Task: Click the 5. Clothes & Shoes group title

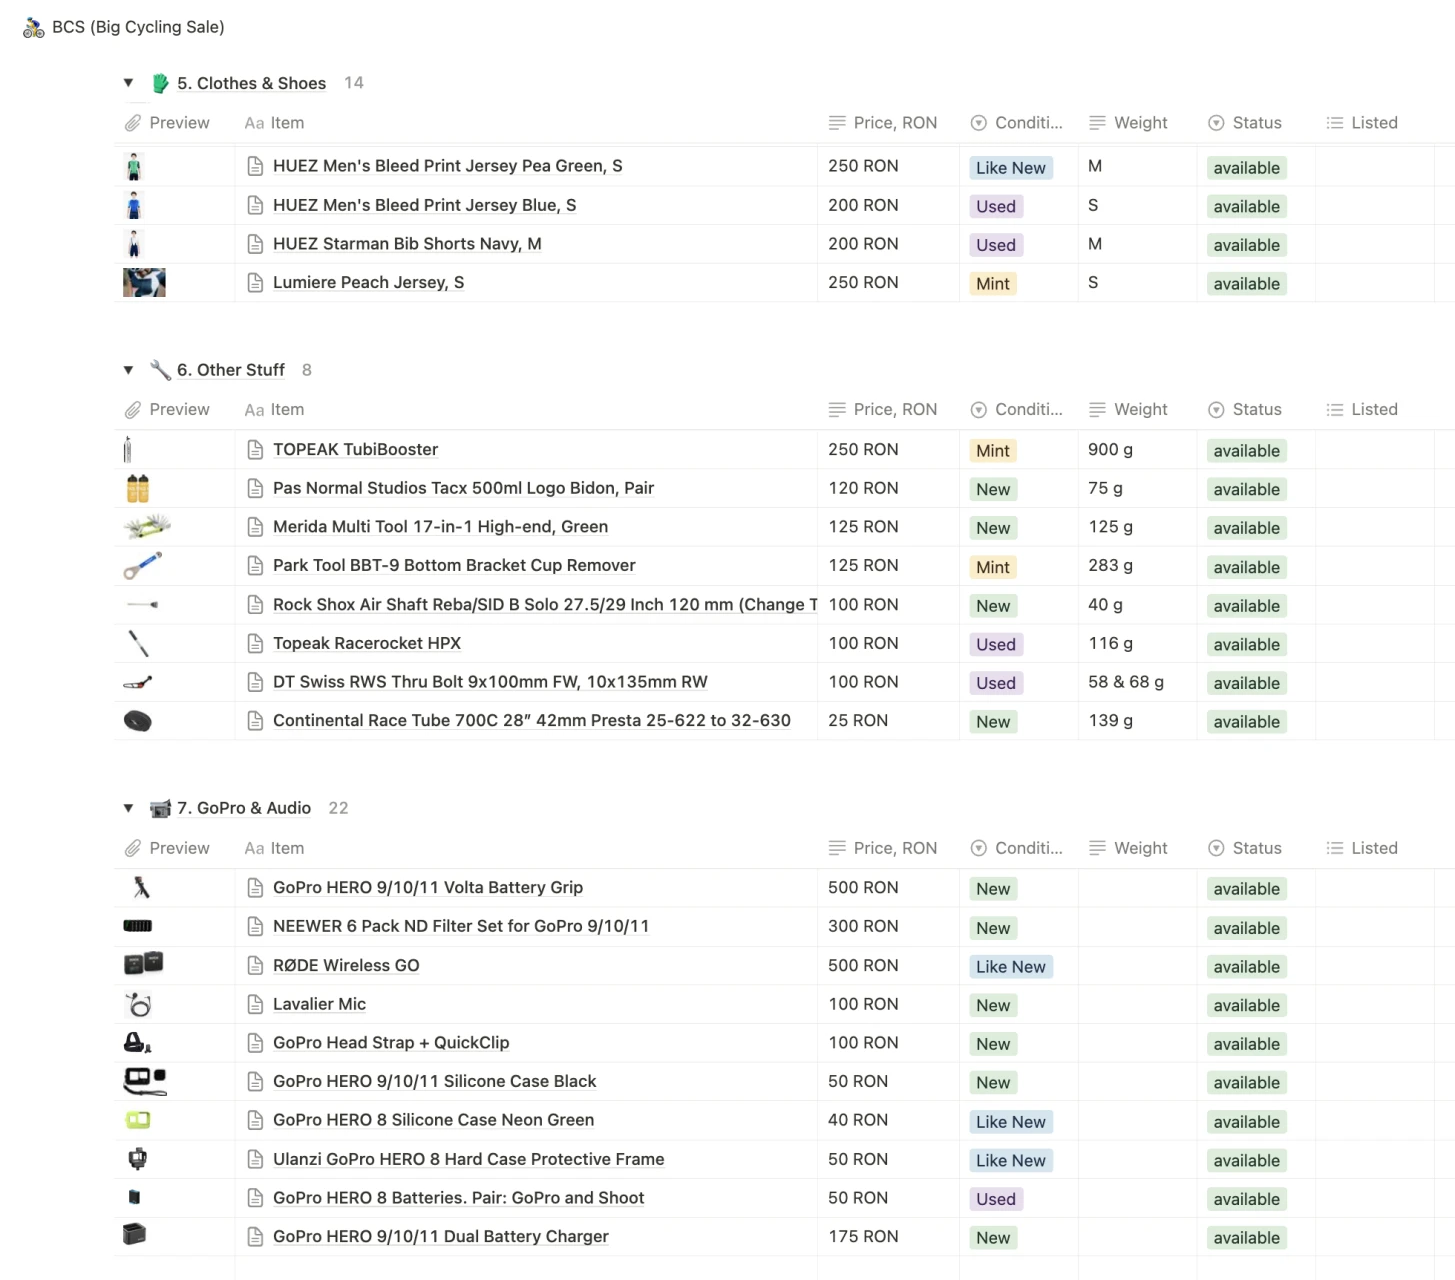Action: click(252, 83)
